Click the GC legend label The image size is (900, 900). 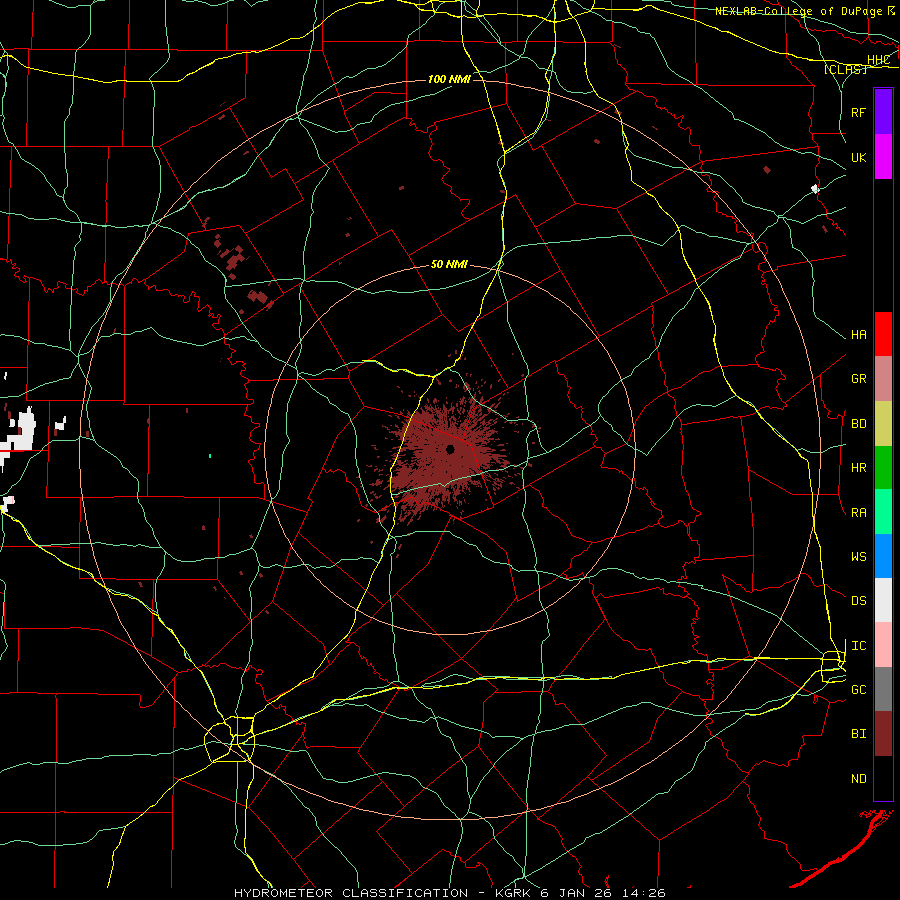[858, 690]
